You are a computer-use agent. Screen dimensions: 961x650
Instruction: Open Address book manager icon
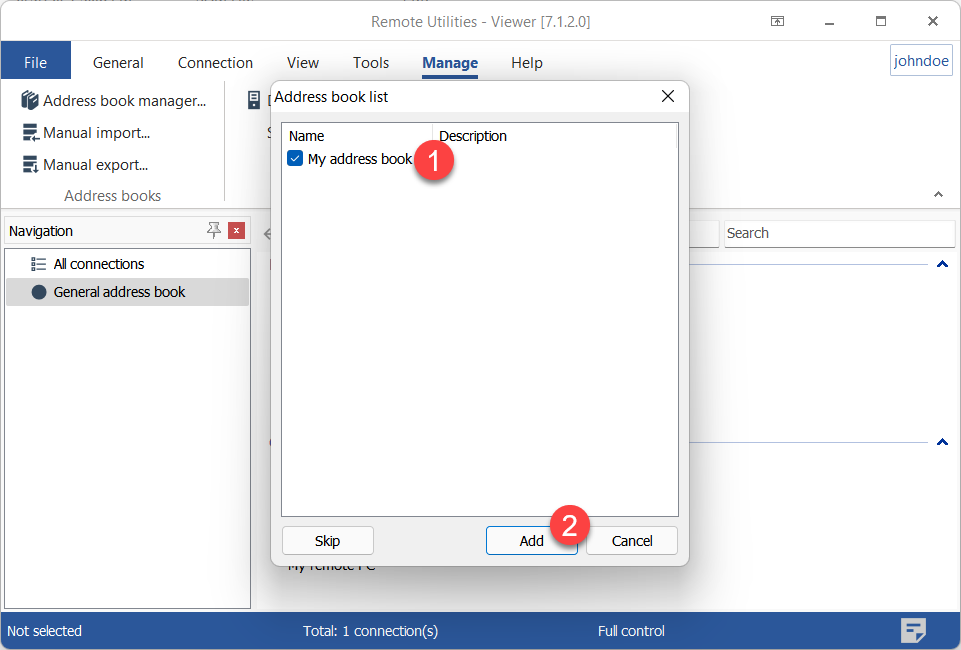pyautogui.click(x=30, y=101)
